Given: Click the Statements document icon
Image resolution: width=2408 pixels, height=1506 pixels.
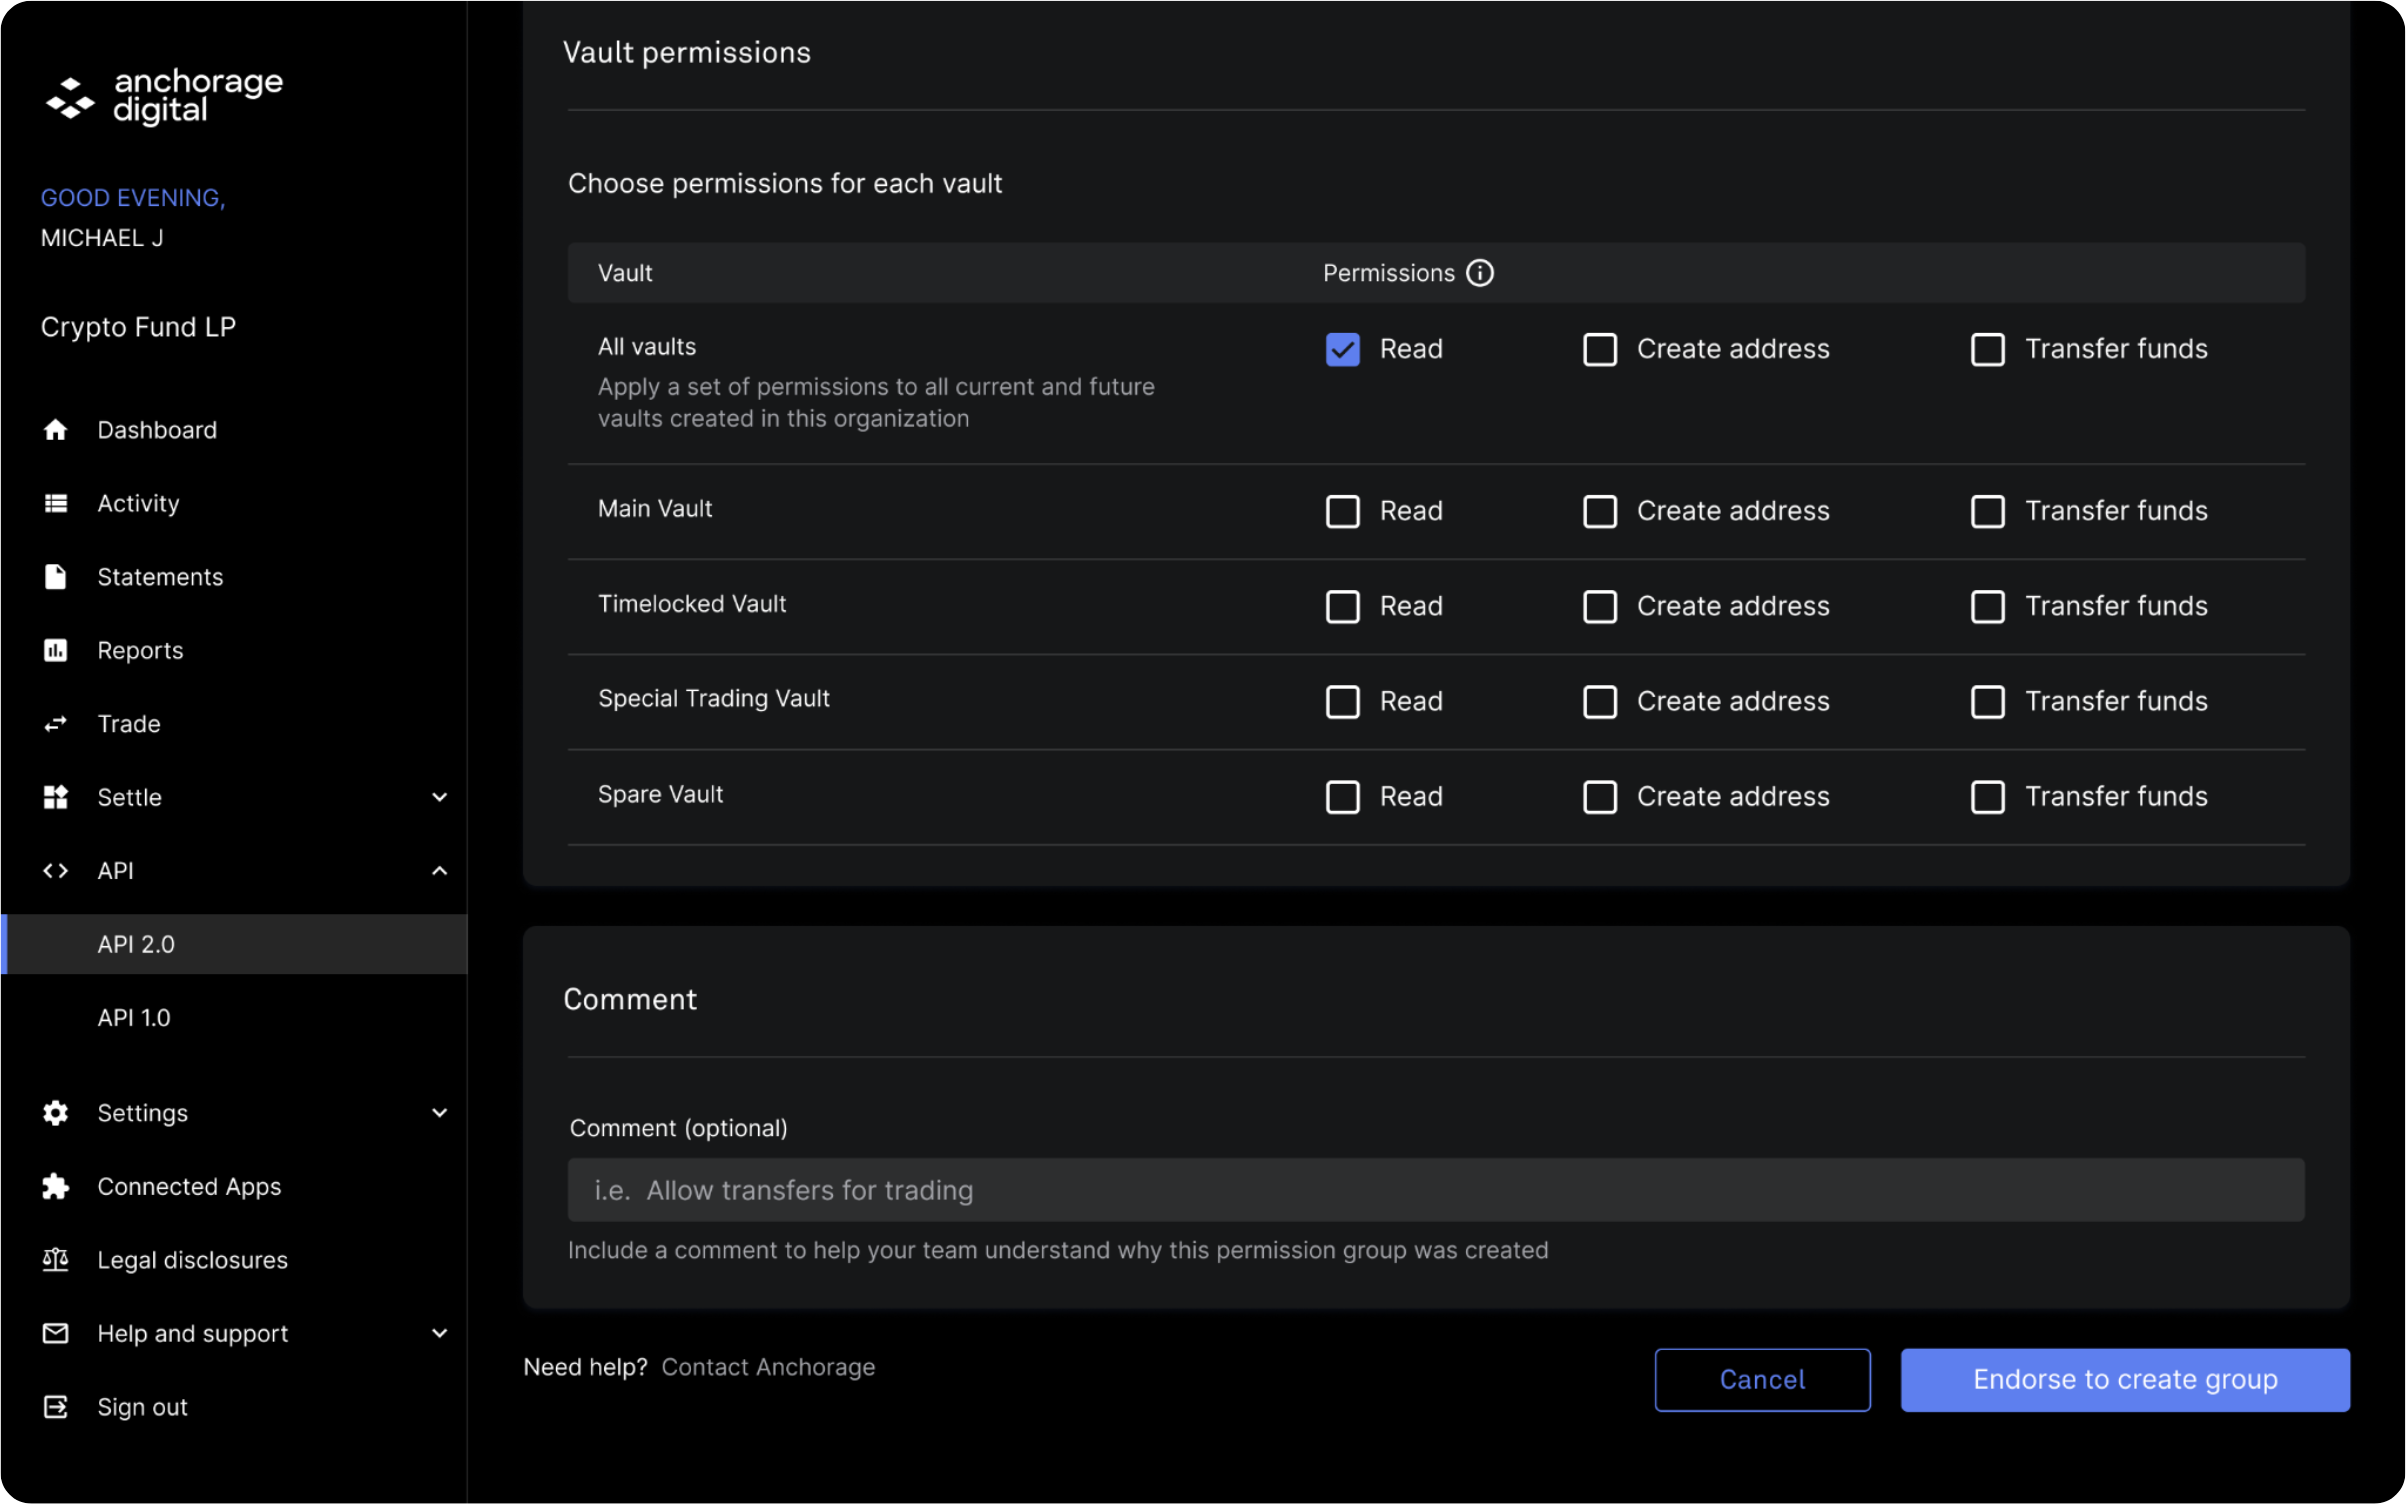Looking at the screenshot, I should coord(55,576).
